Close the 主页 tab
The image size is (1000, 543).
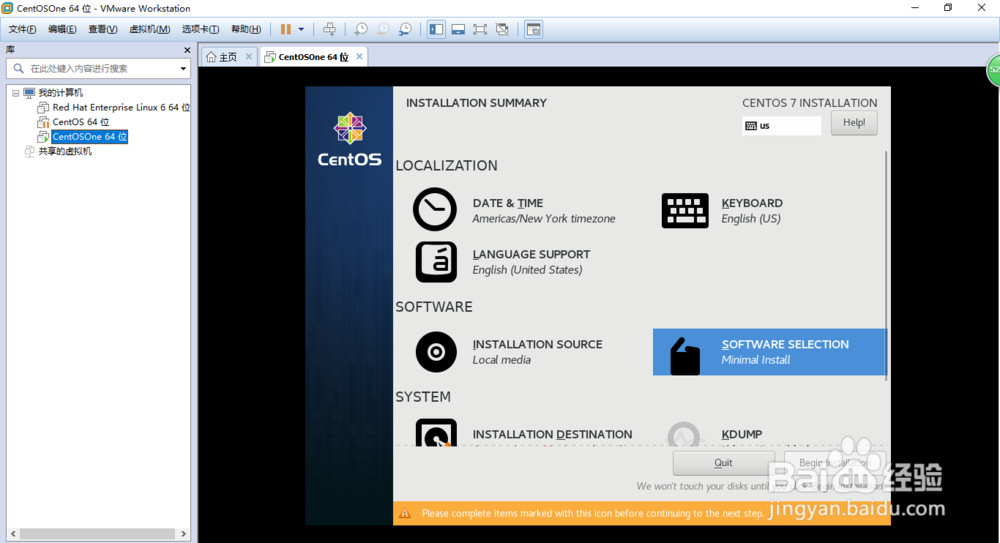click(249, 56)
